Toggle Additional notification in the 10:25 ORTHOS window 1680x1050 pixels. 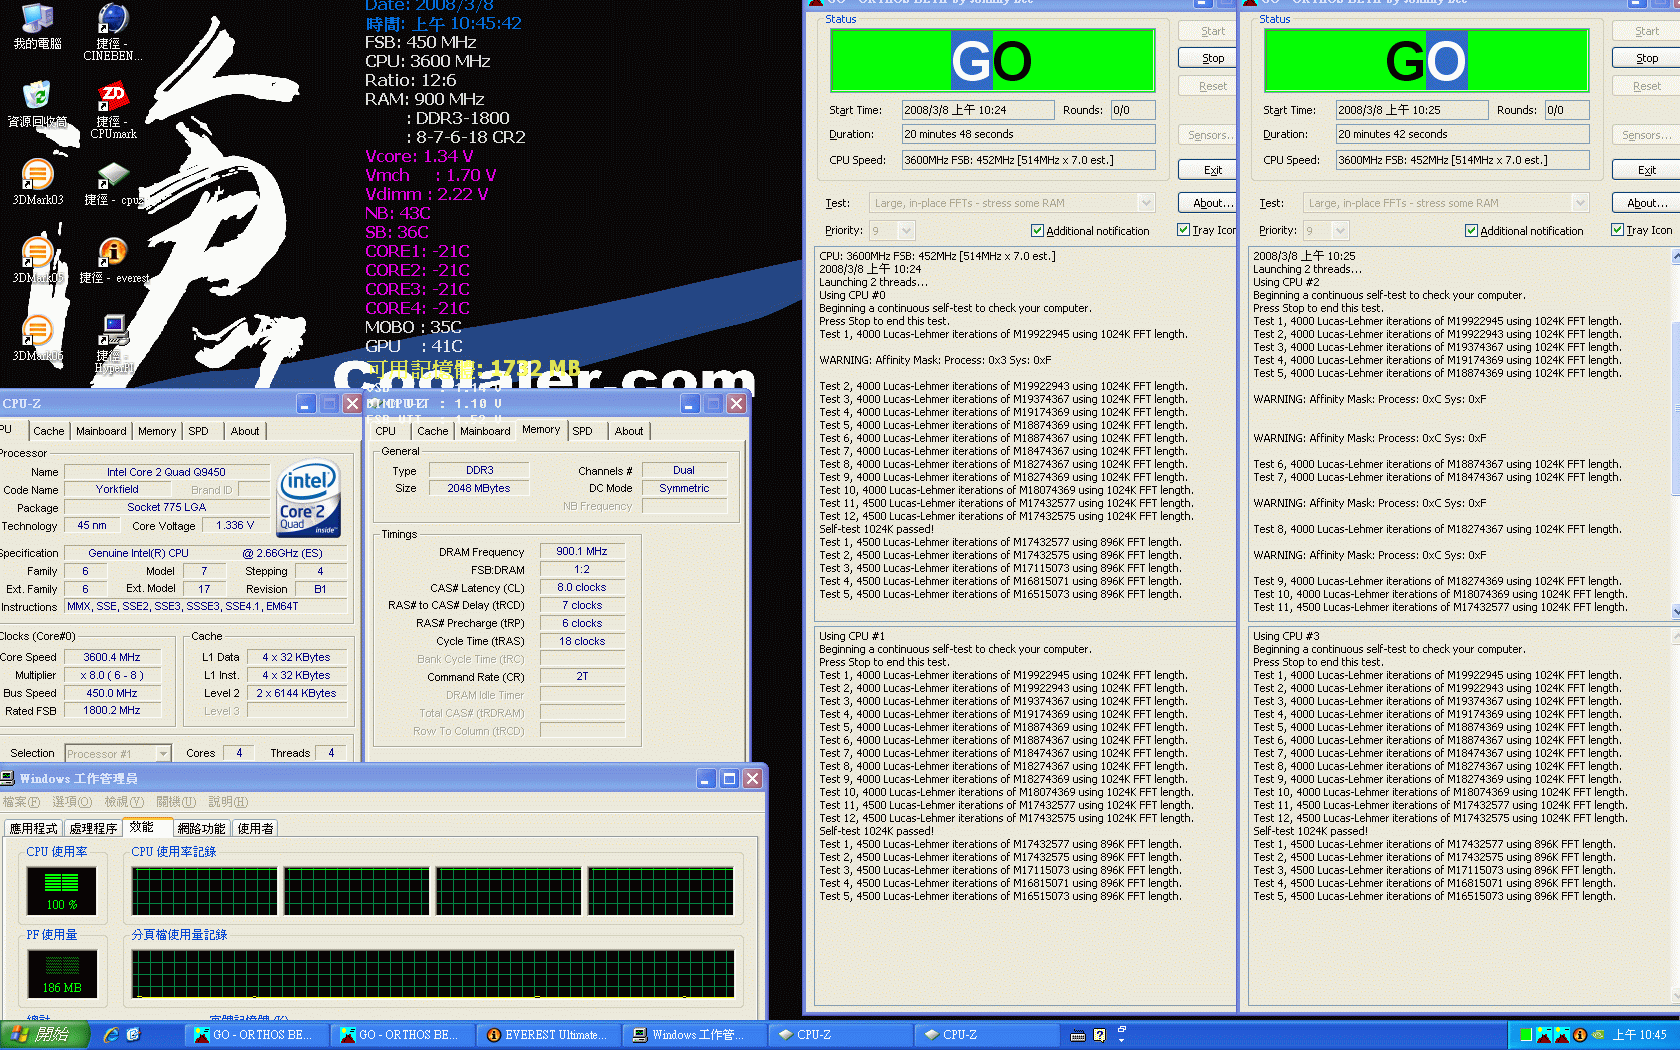pyautogui.click(x=1524, y=231)
